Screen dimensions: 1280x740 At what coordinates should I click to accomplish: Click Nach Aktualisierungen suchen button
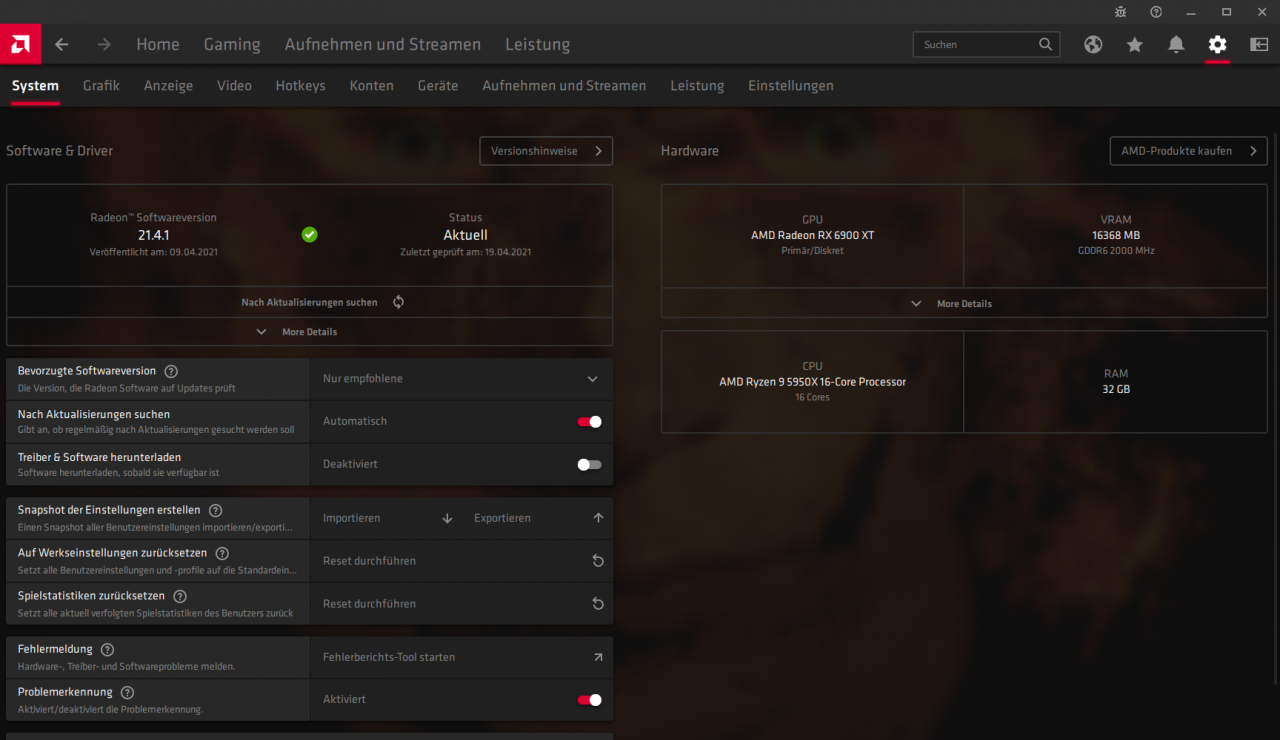[309, 302]
